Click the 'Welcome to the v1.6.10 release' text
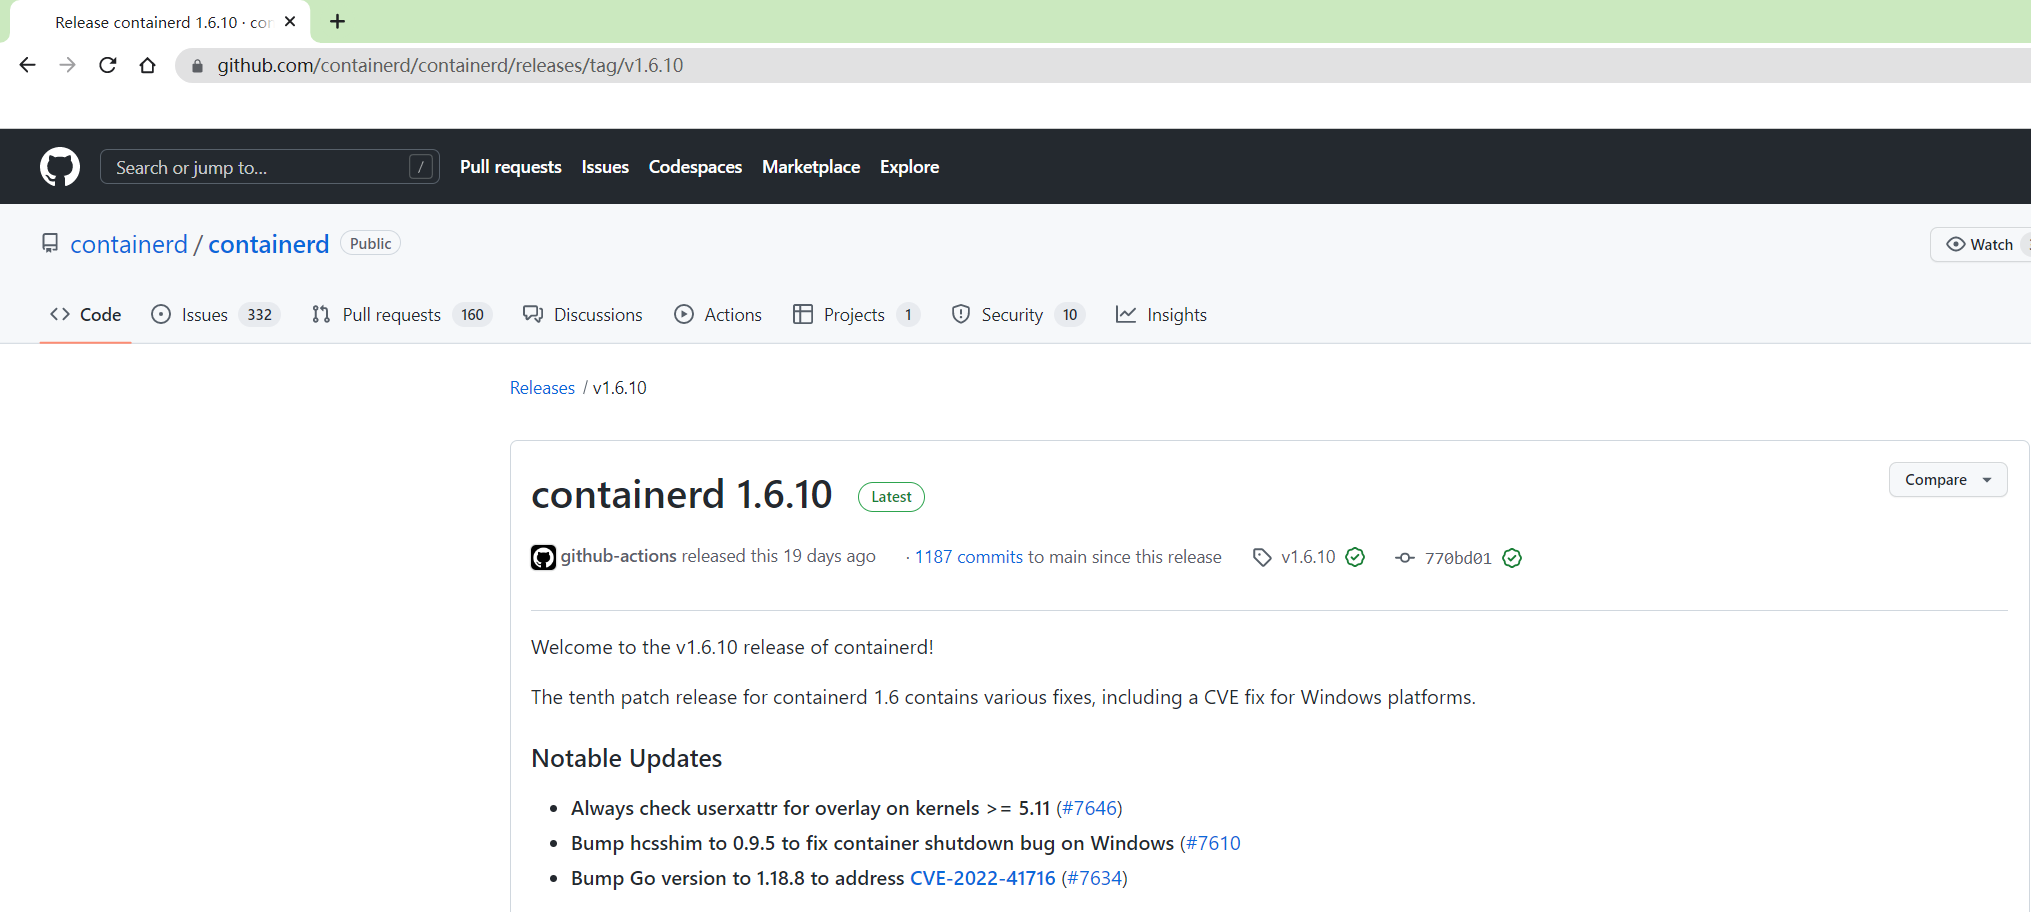The height and width of the screenshot is (912, 2031). tap(732, 647)
